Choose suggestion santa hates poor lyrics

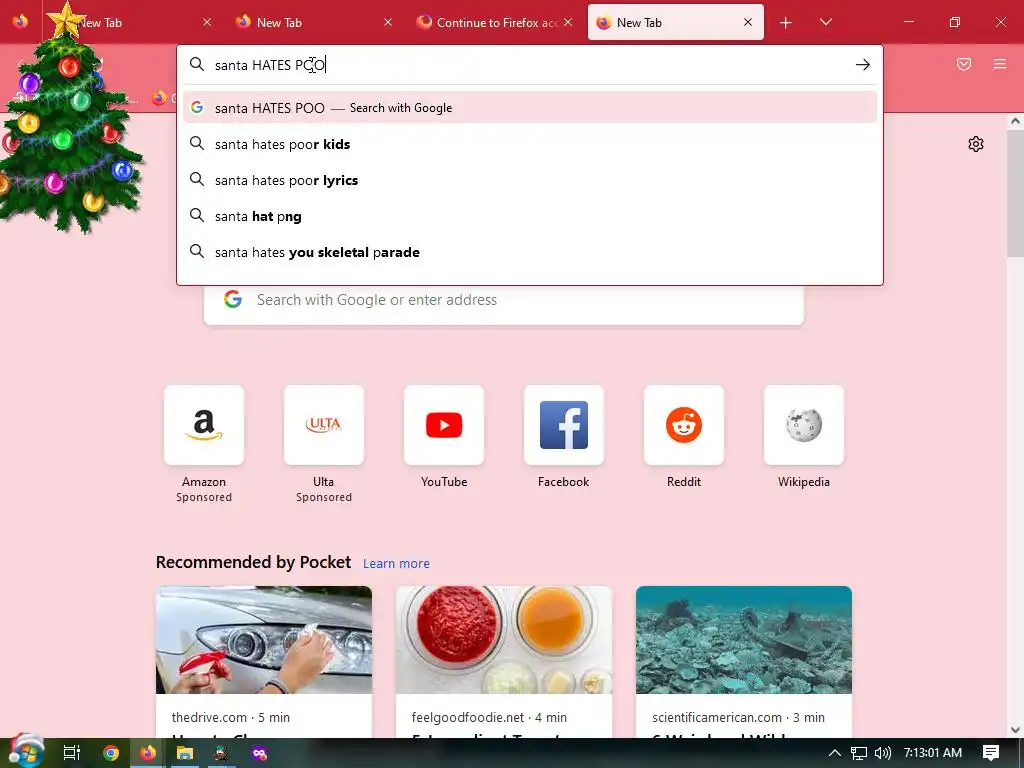[x=530, y=180]
